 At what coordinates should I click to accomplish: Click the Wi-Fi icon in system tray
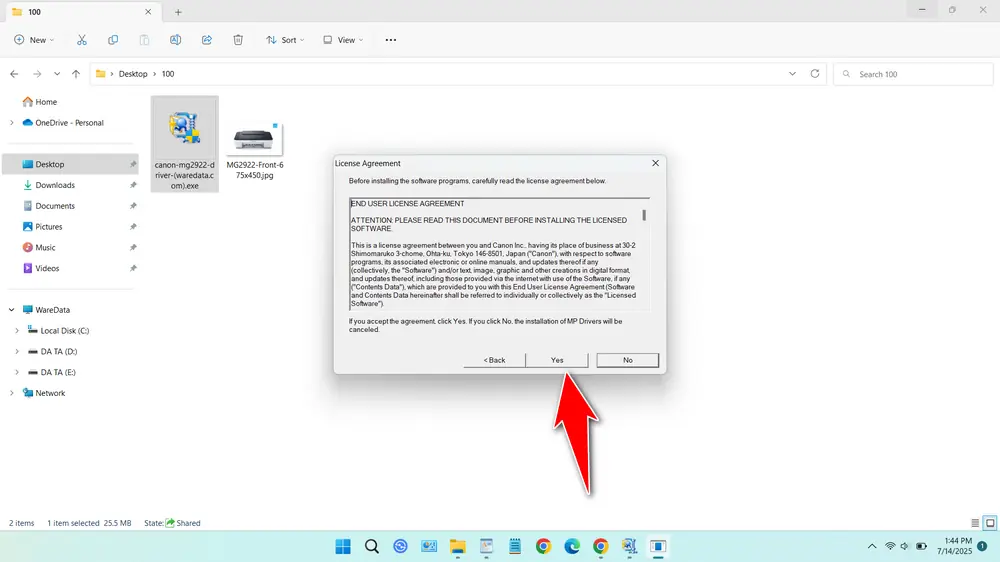pyautogui.click(x=890, y=546)
